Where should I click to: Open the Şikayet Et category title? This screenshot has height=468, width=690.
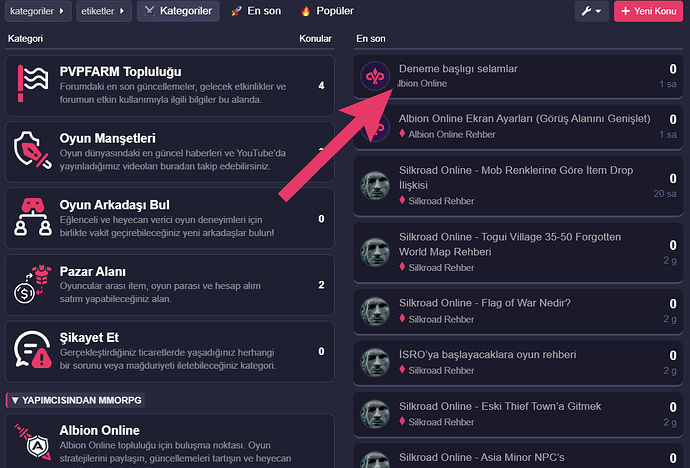pos(89,337)
